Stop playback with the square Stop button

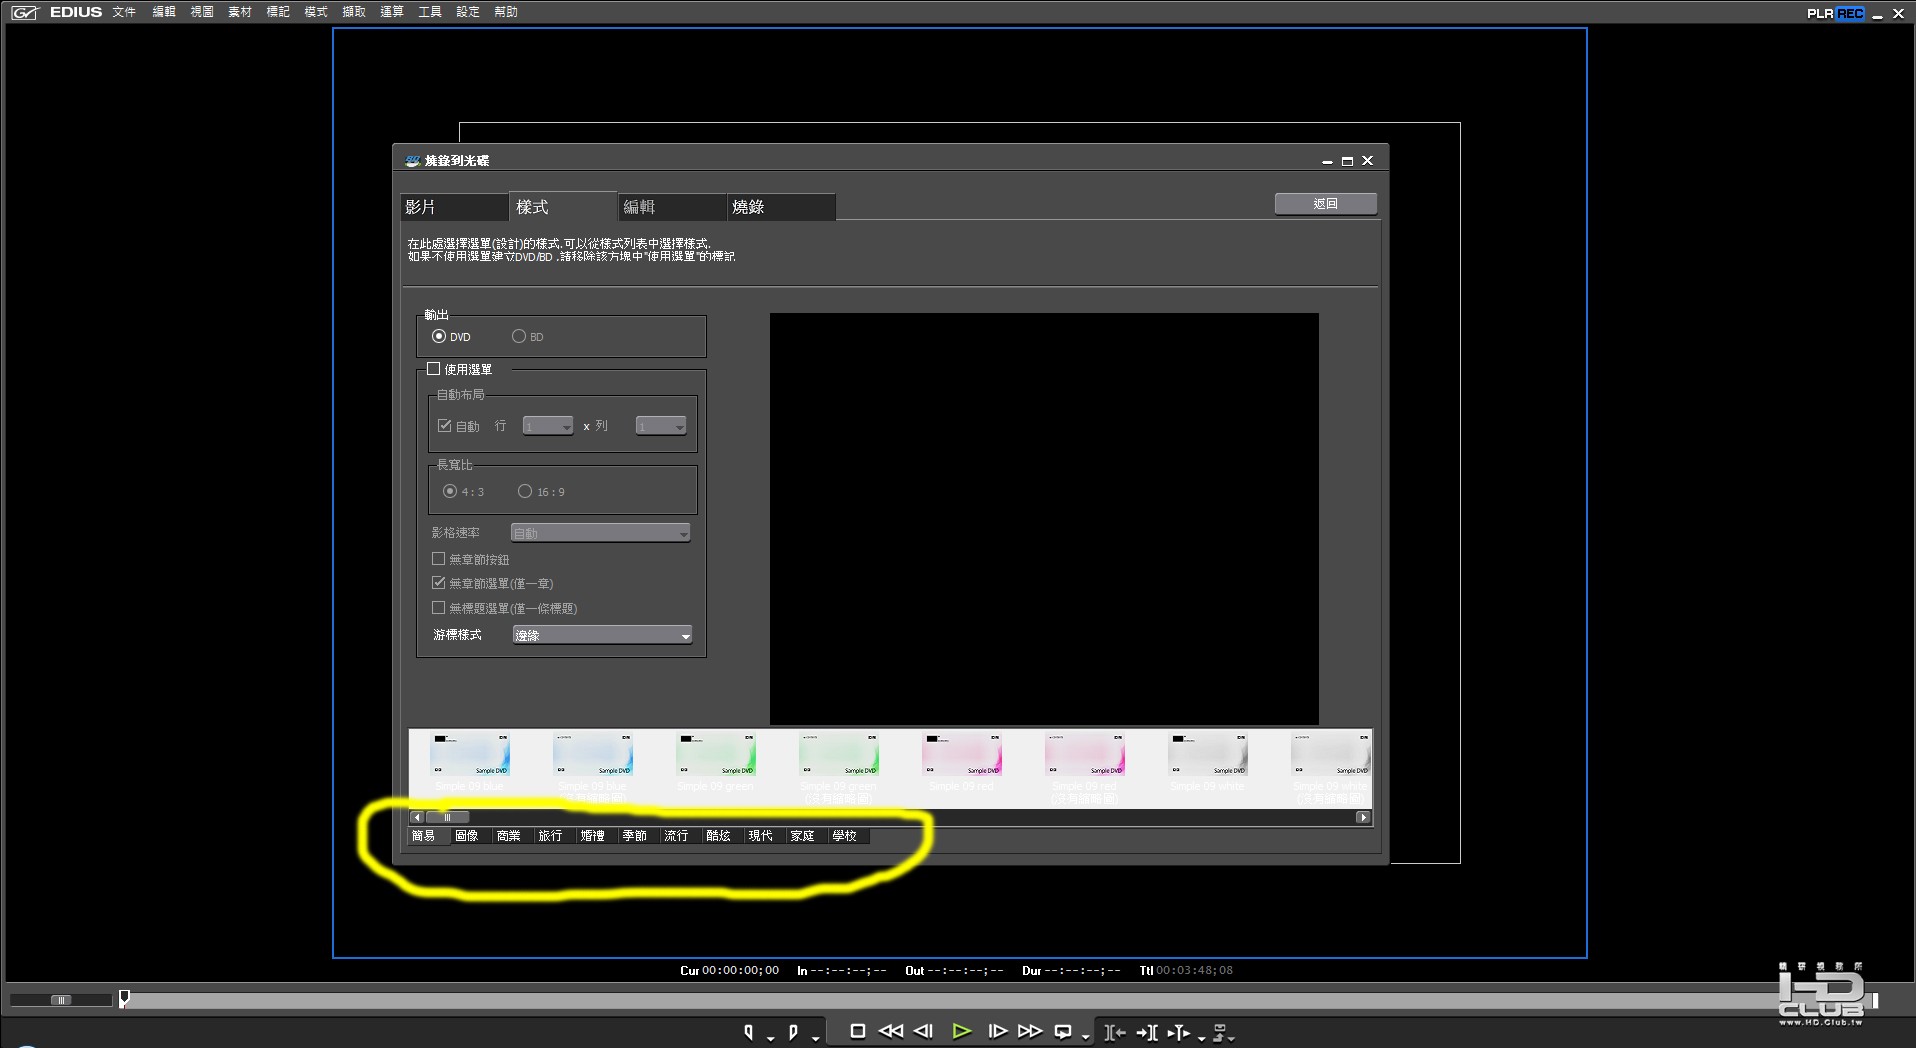[x=857, y=1031]
